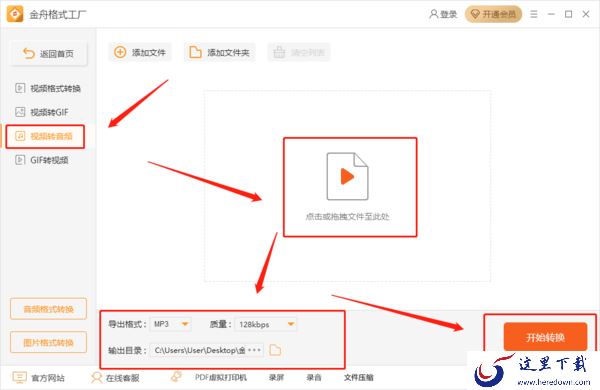Click the 视频格式转换 sidebar icon
This screenshot has width=600, height=390.
pos(20,88)
